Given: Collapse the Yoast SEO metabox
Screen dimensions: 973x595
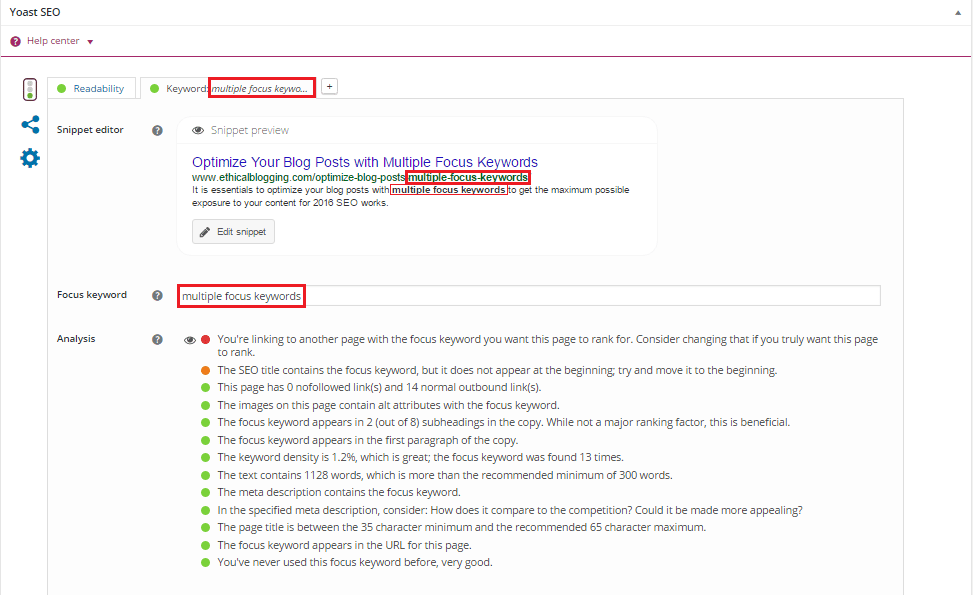Looking at the screenshot, I should click(958, 11).
